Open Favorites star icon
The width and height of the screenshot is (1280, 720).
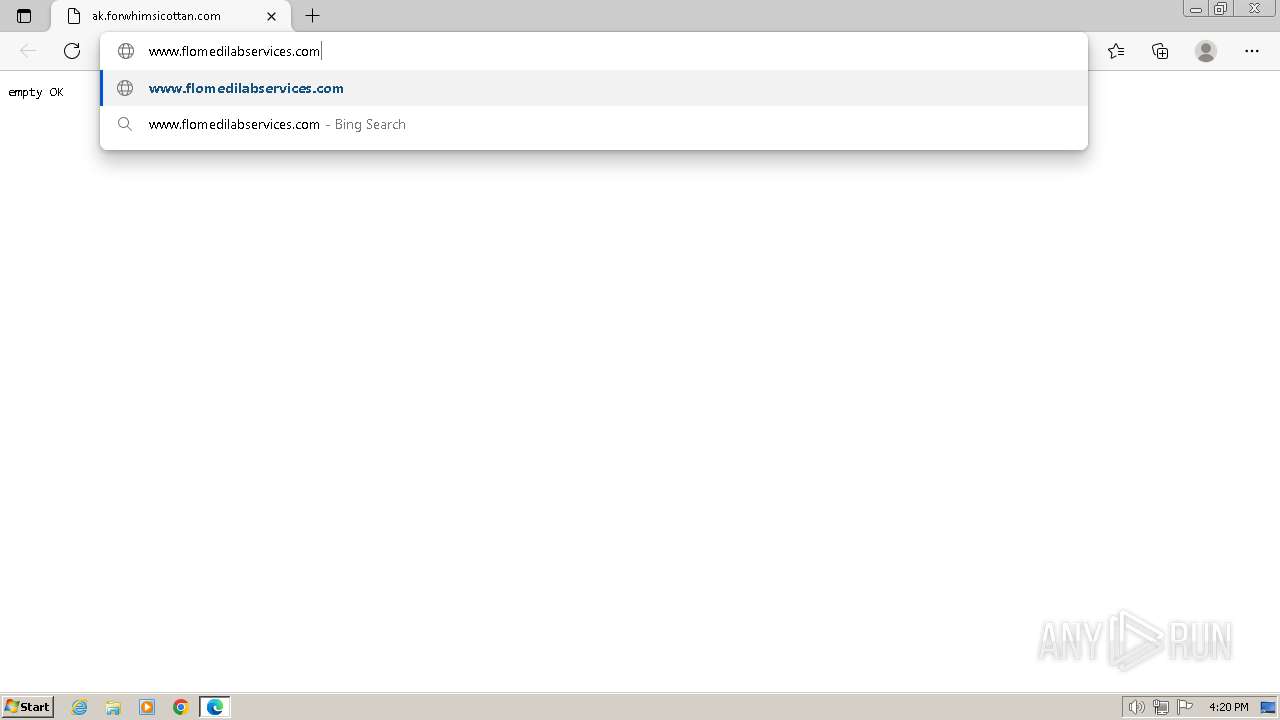point(1116,51)
